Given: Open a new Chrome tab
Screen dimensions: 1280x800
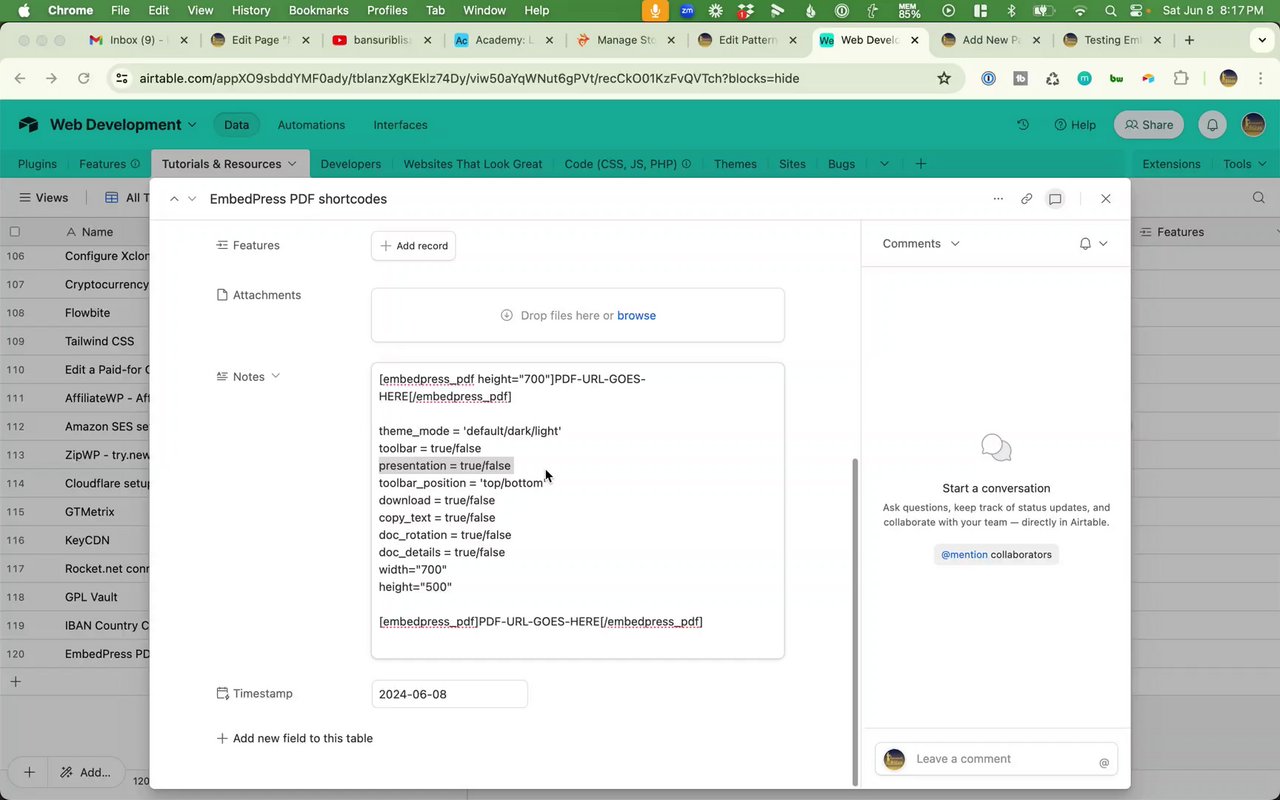Looking at the screenshot, I should tap(1189, 40).
